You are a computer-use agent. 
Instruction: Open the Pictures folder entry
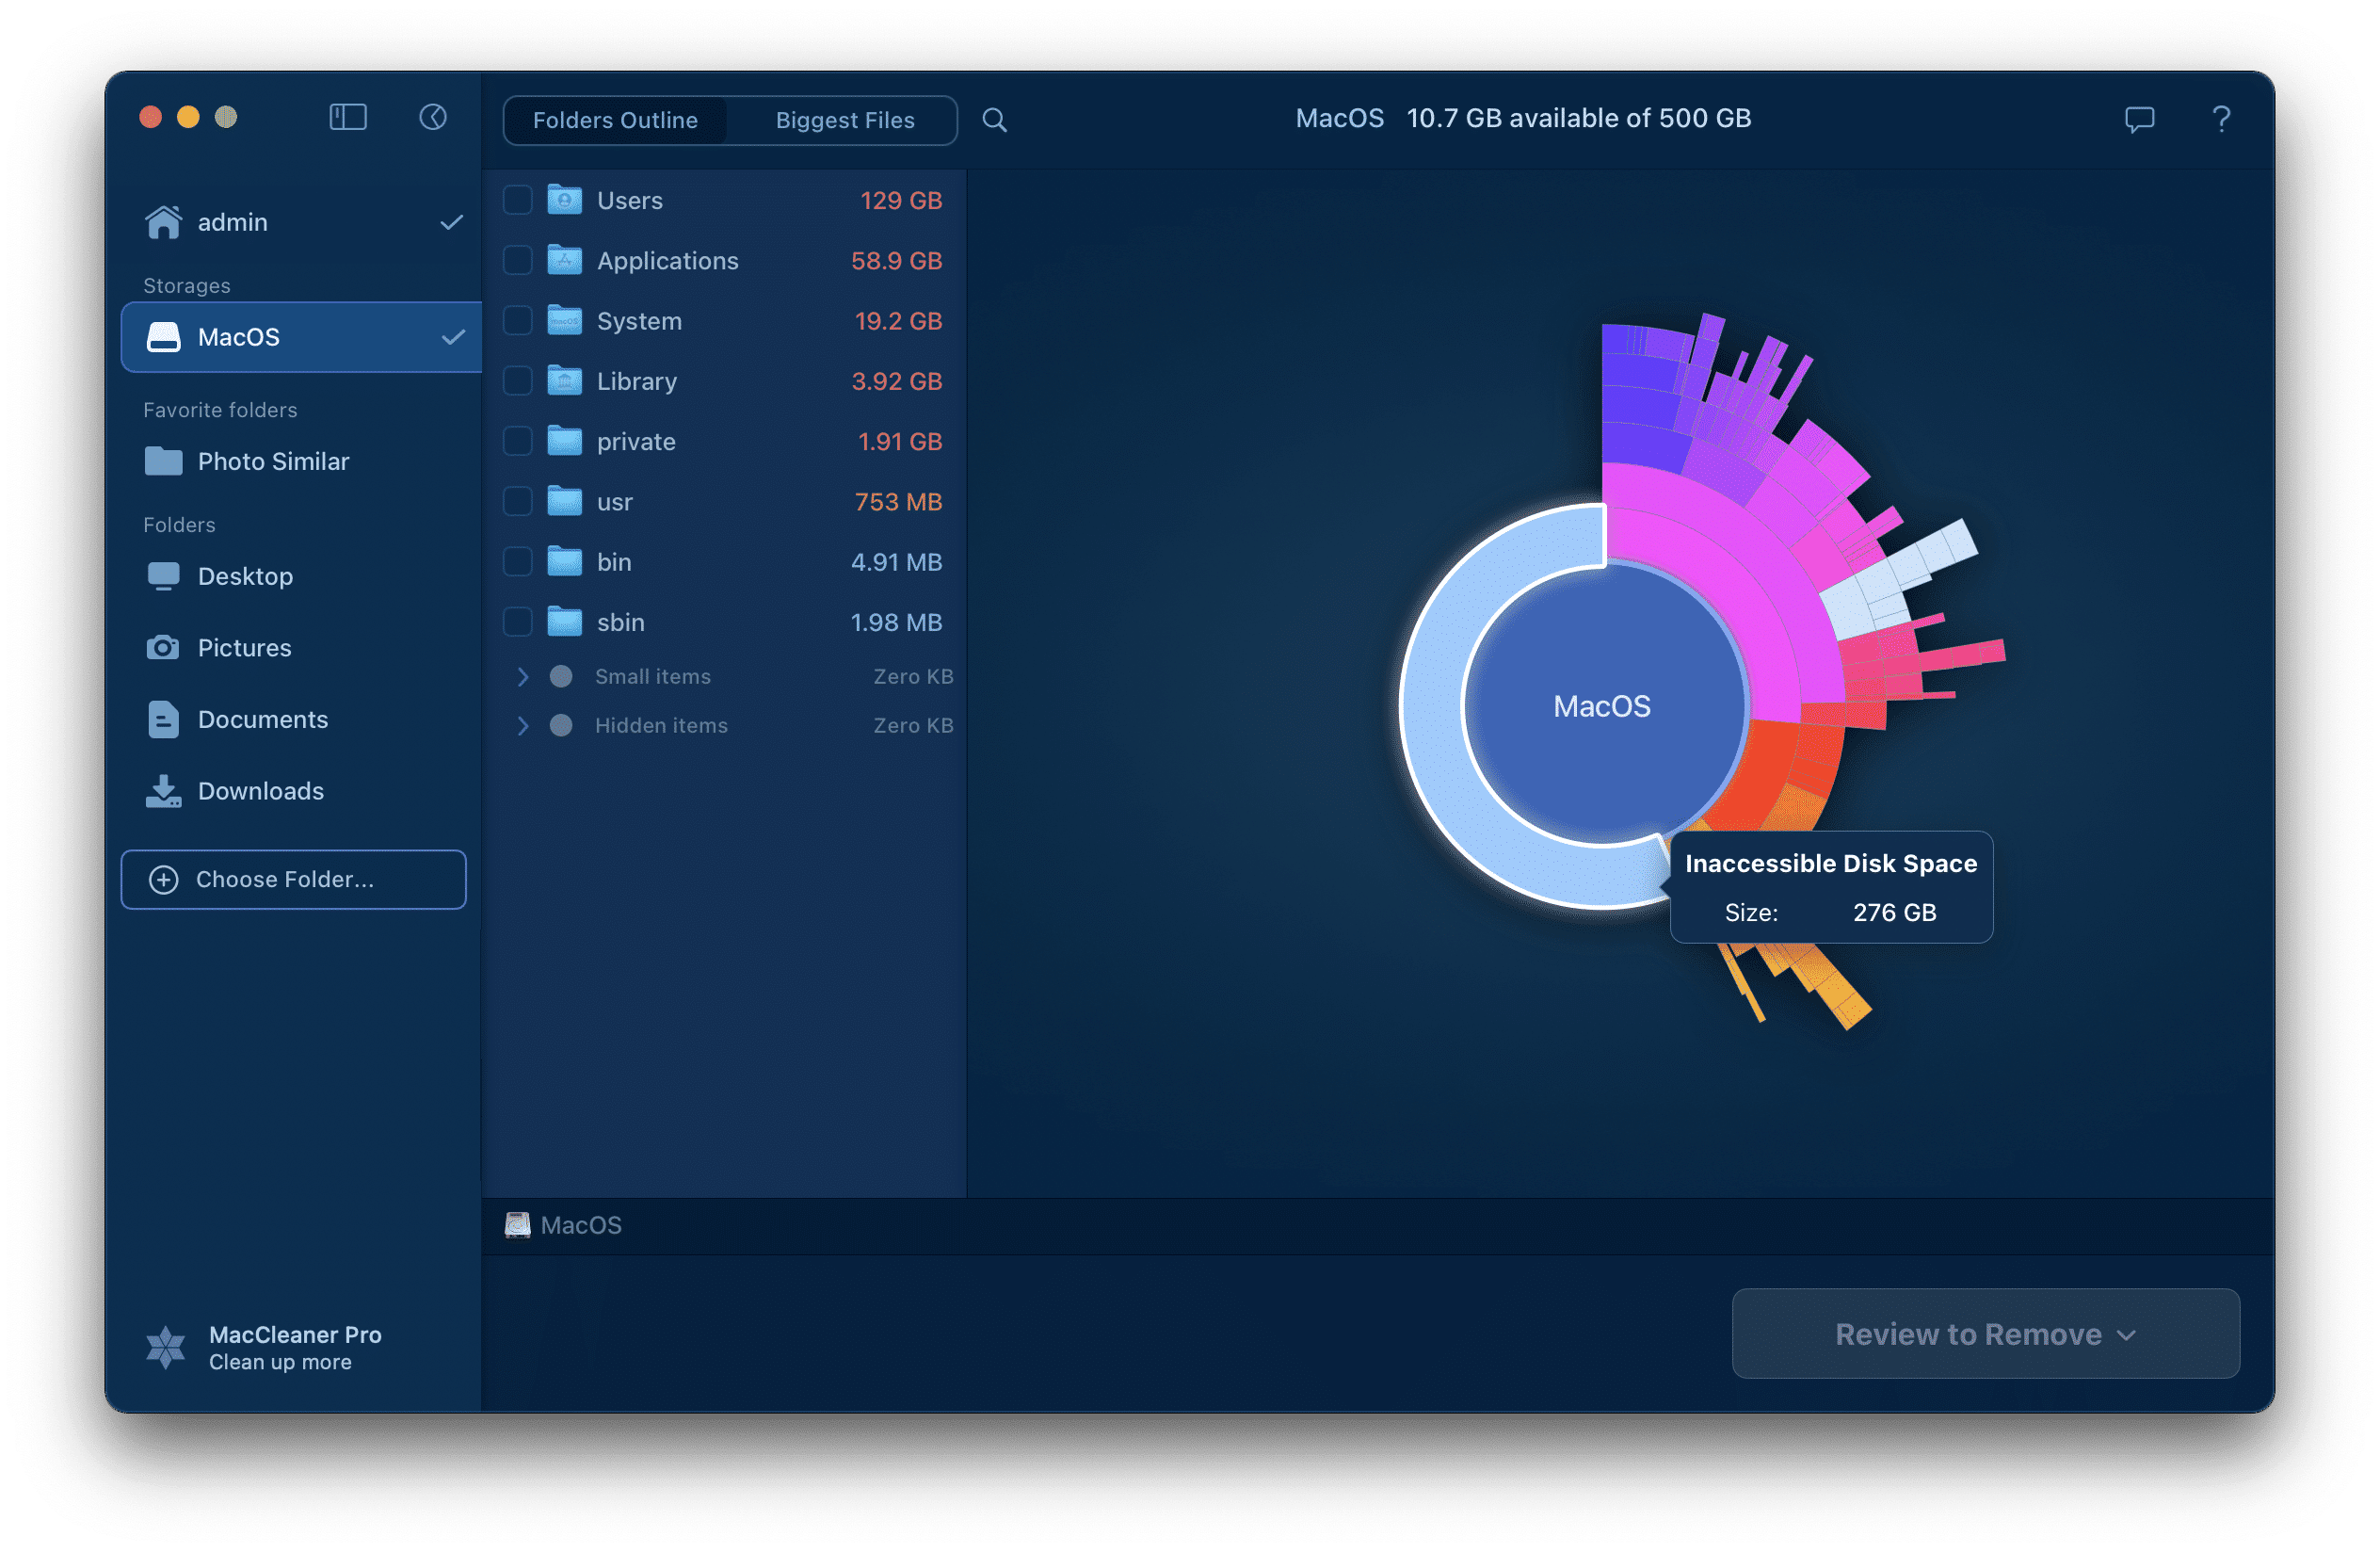point(302,648)
